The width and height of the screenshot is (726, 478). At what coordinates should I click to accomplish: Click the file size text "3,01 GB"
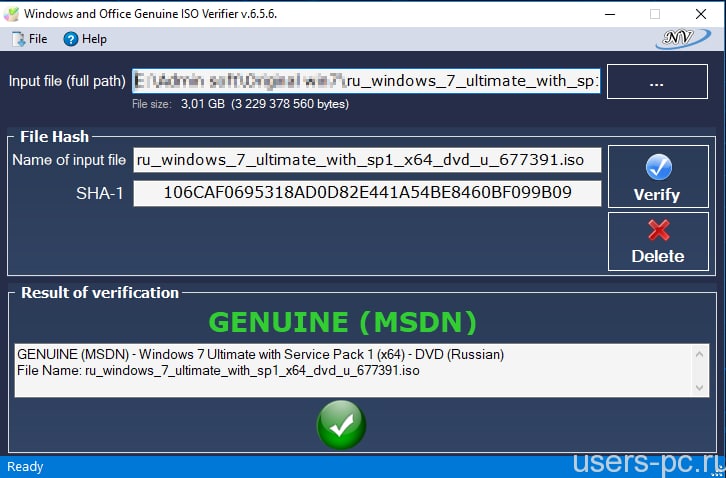[x=202, y=104]
